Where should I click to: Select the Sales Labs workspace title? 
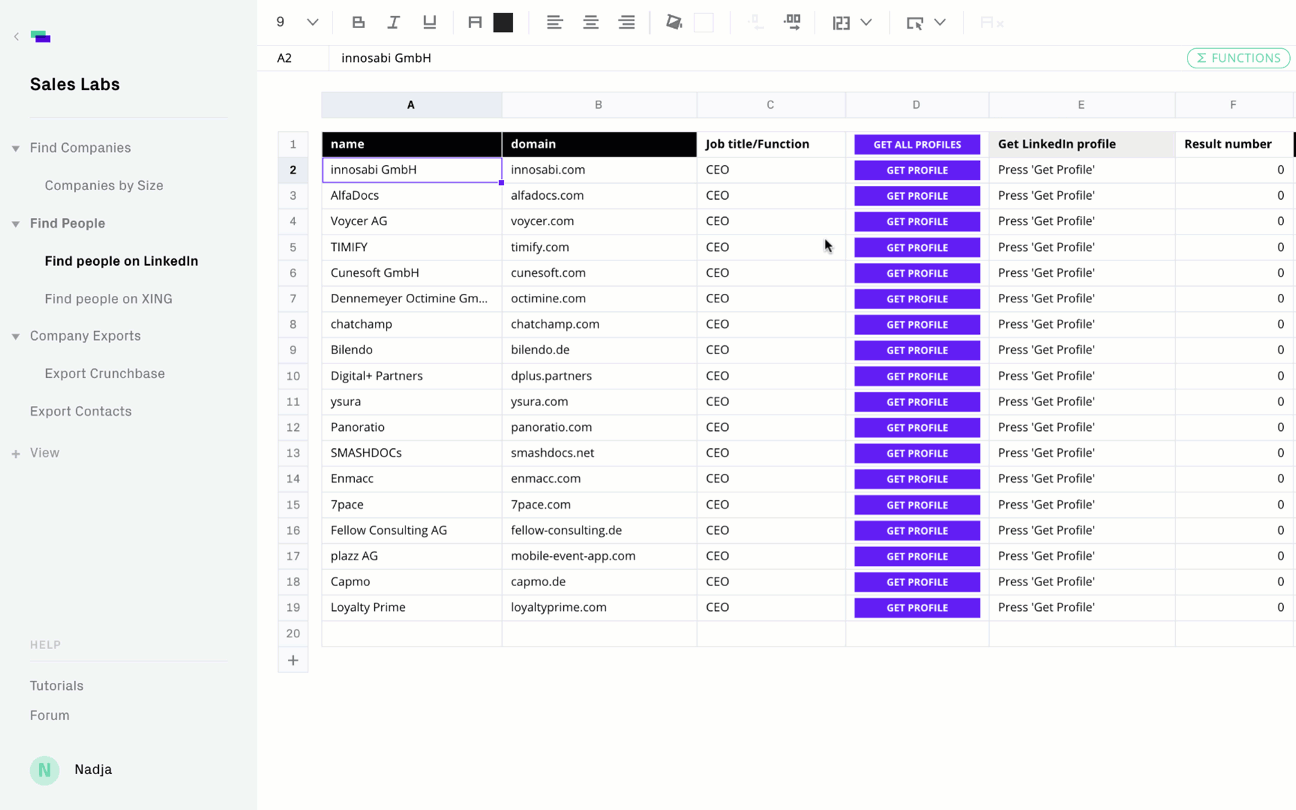point(75,85)
